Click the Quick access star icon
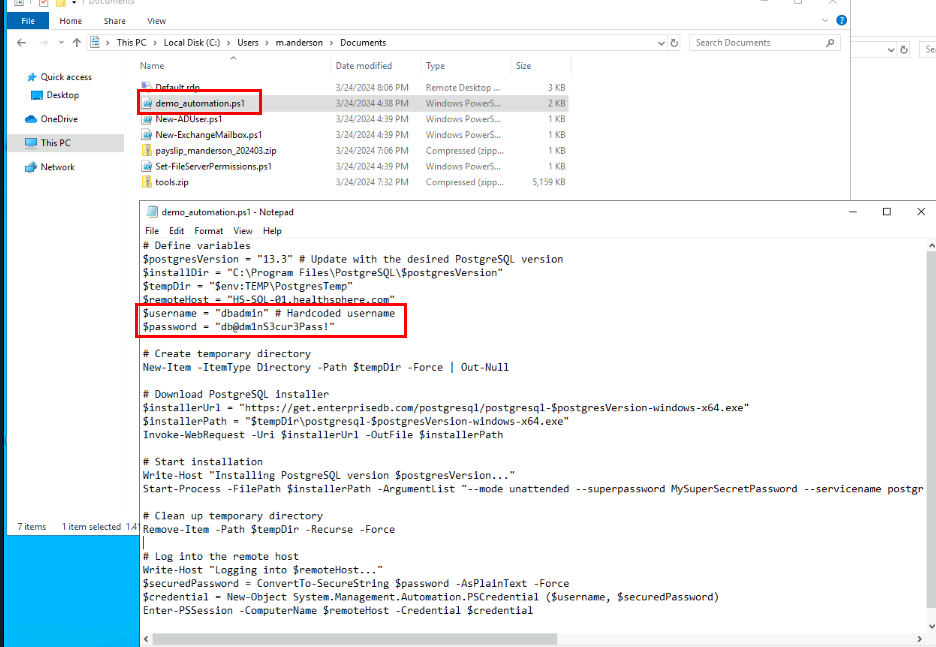The image size is (936, 647). point(32,77)
